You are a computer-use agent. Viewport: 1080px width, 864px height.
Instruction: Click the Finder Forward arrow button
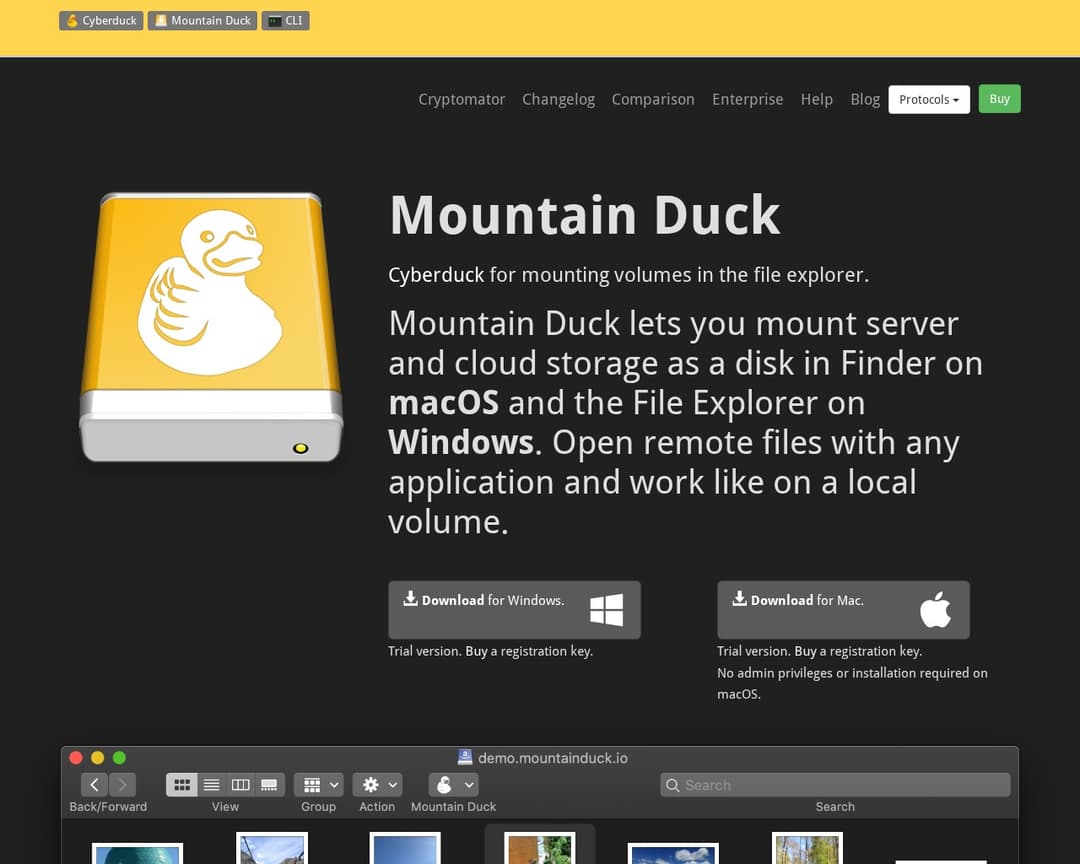(x=123, y=785)
